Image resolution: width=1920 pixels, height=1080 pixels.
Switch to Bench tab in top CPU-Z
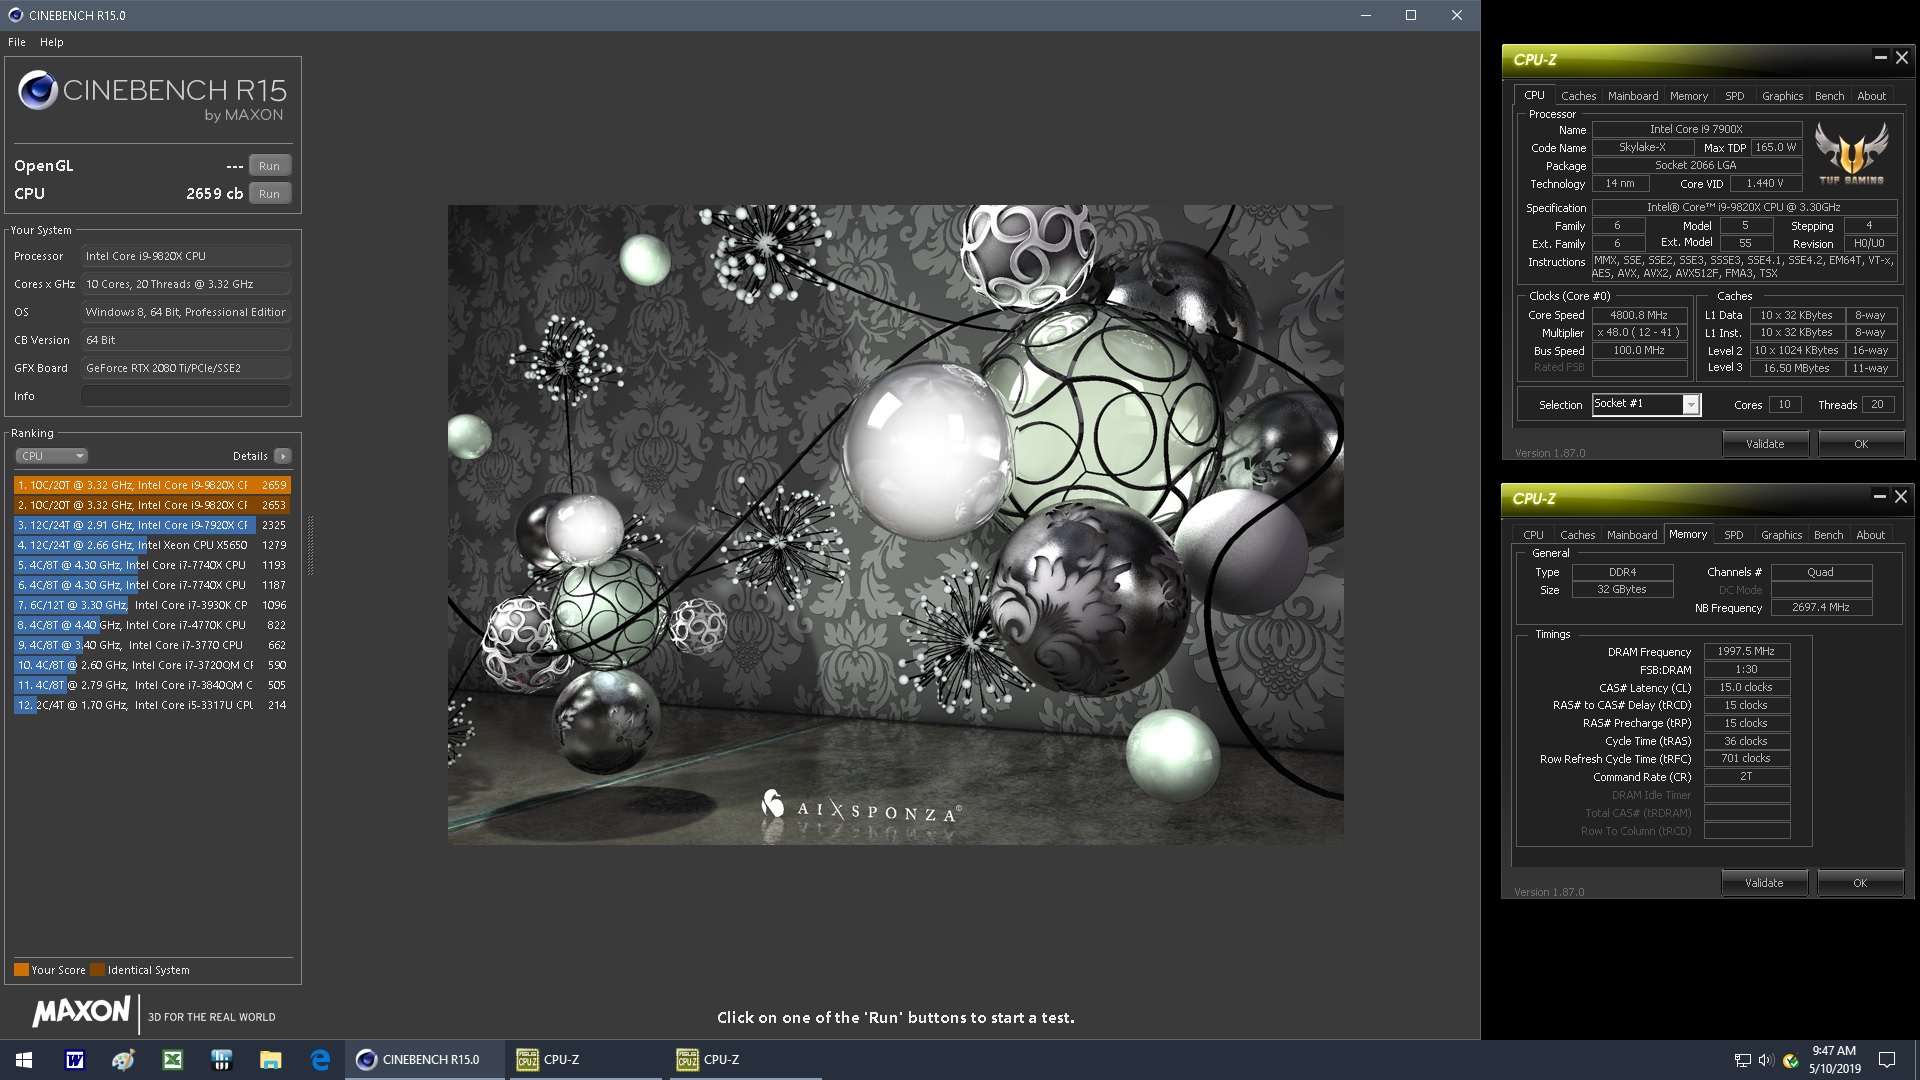(1829, 96)
